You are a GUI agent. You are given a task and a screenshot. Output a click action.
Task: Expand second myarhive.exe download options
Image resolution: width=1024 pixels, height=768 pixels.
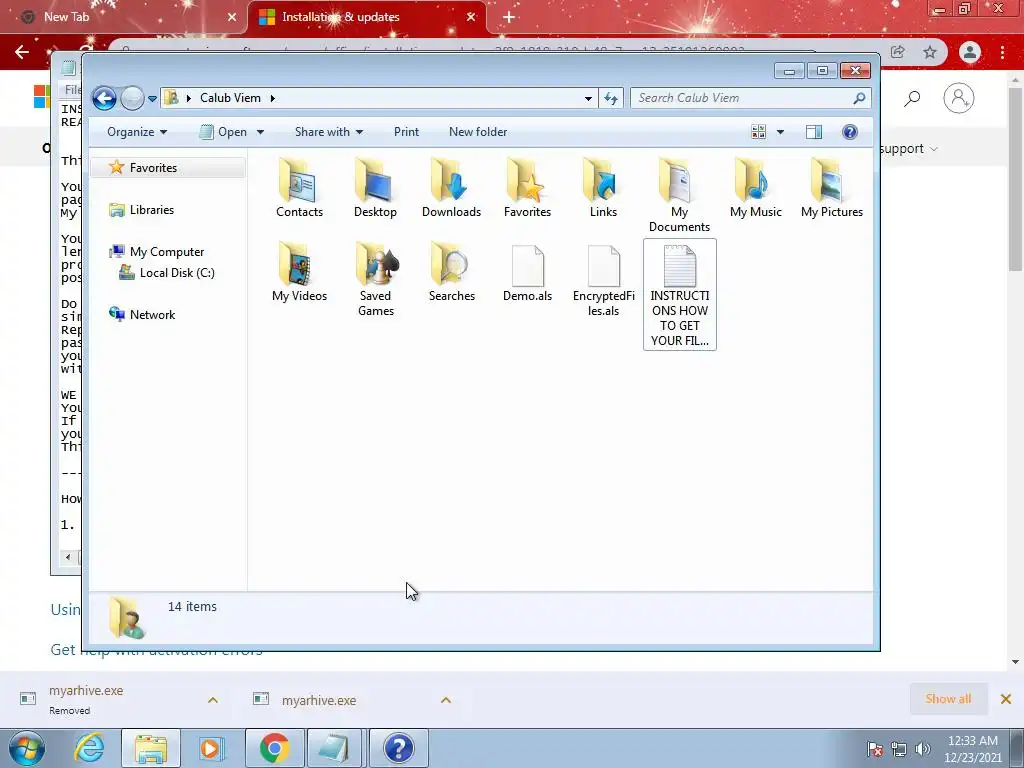tap(446, 700)
